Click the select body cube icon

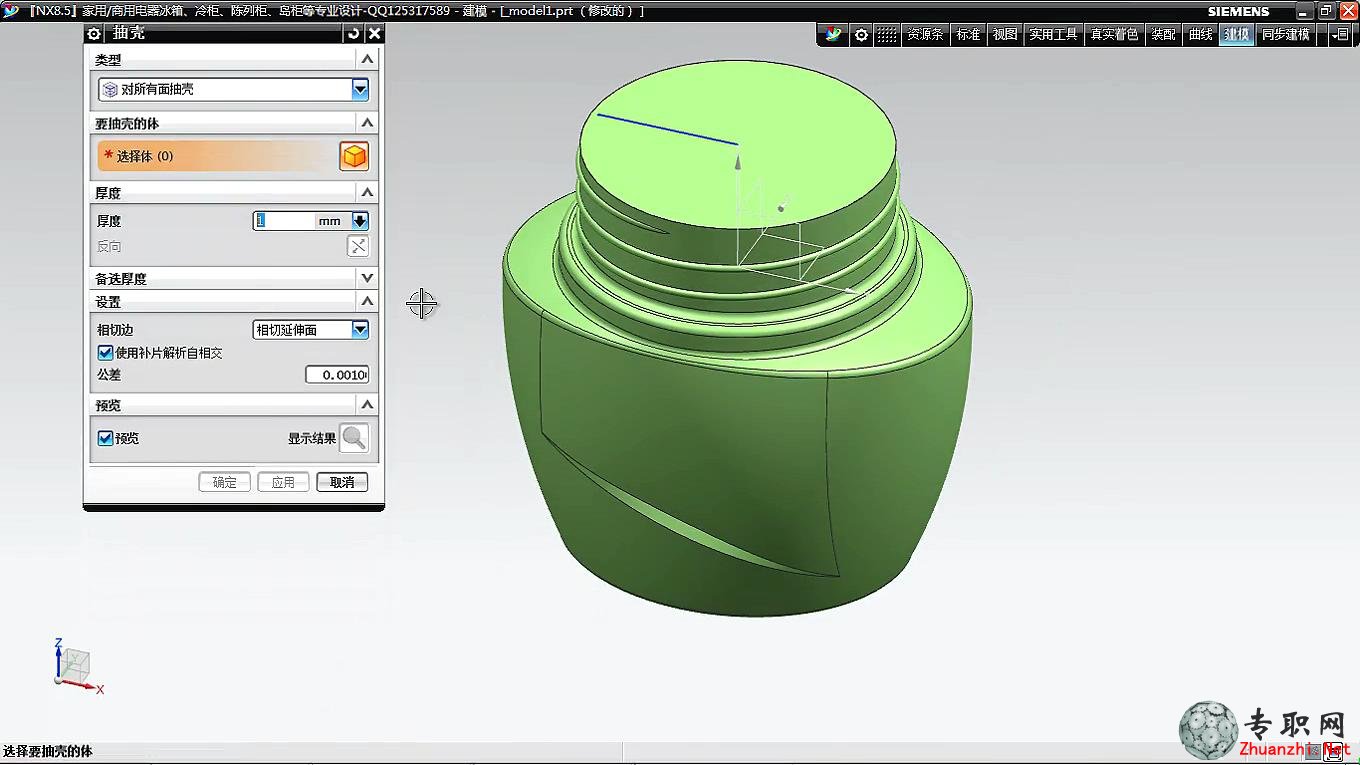354,156
